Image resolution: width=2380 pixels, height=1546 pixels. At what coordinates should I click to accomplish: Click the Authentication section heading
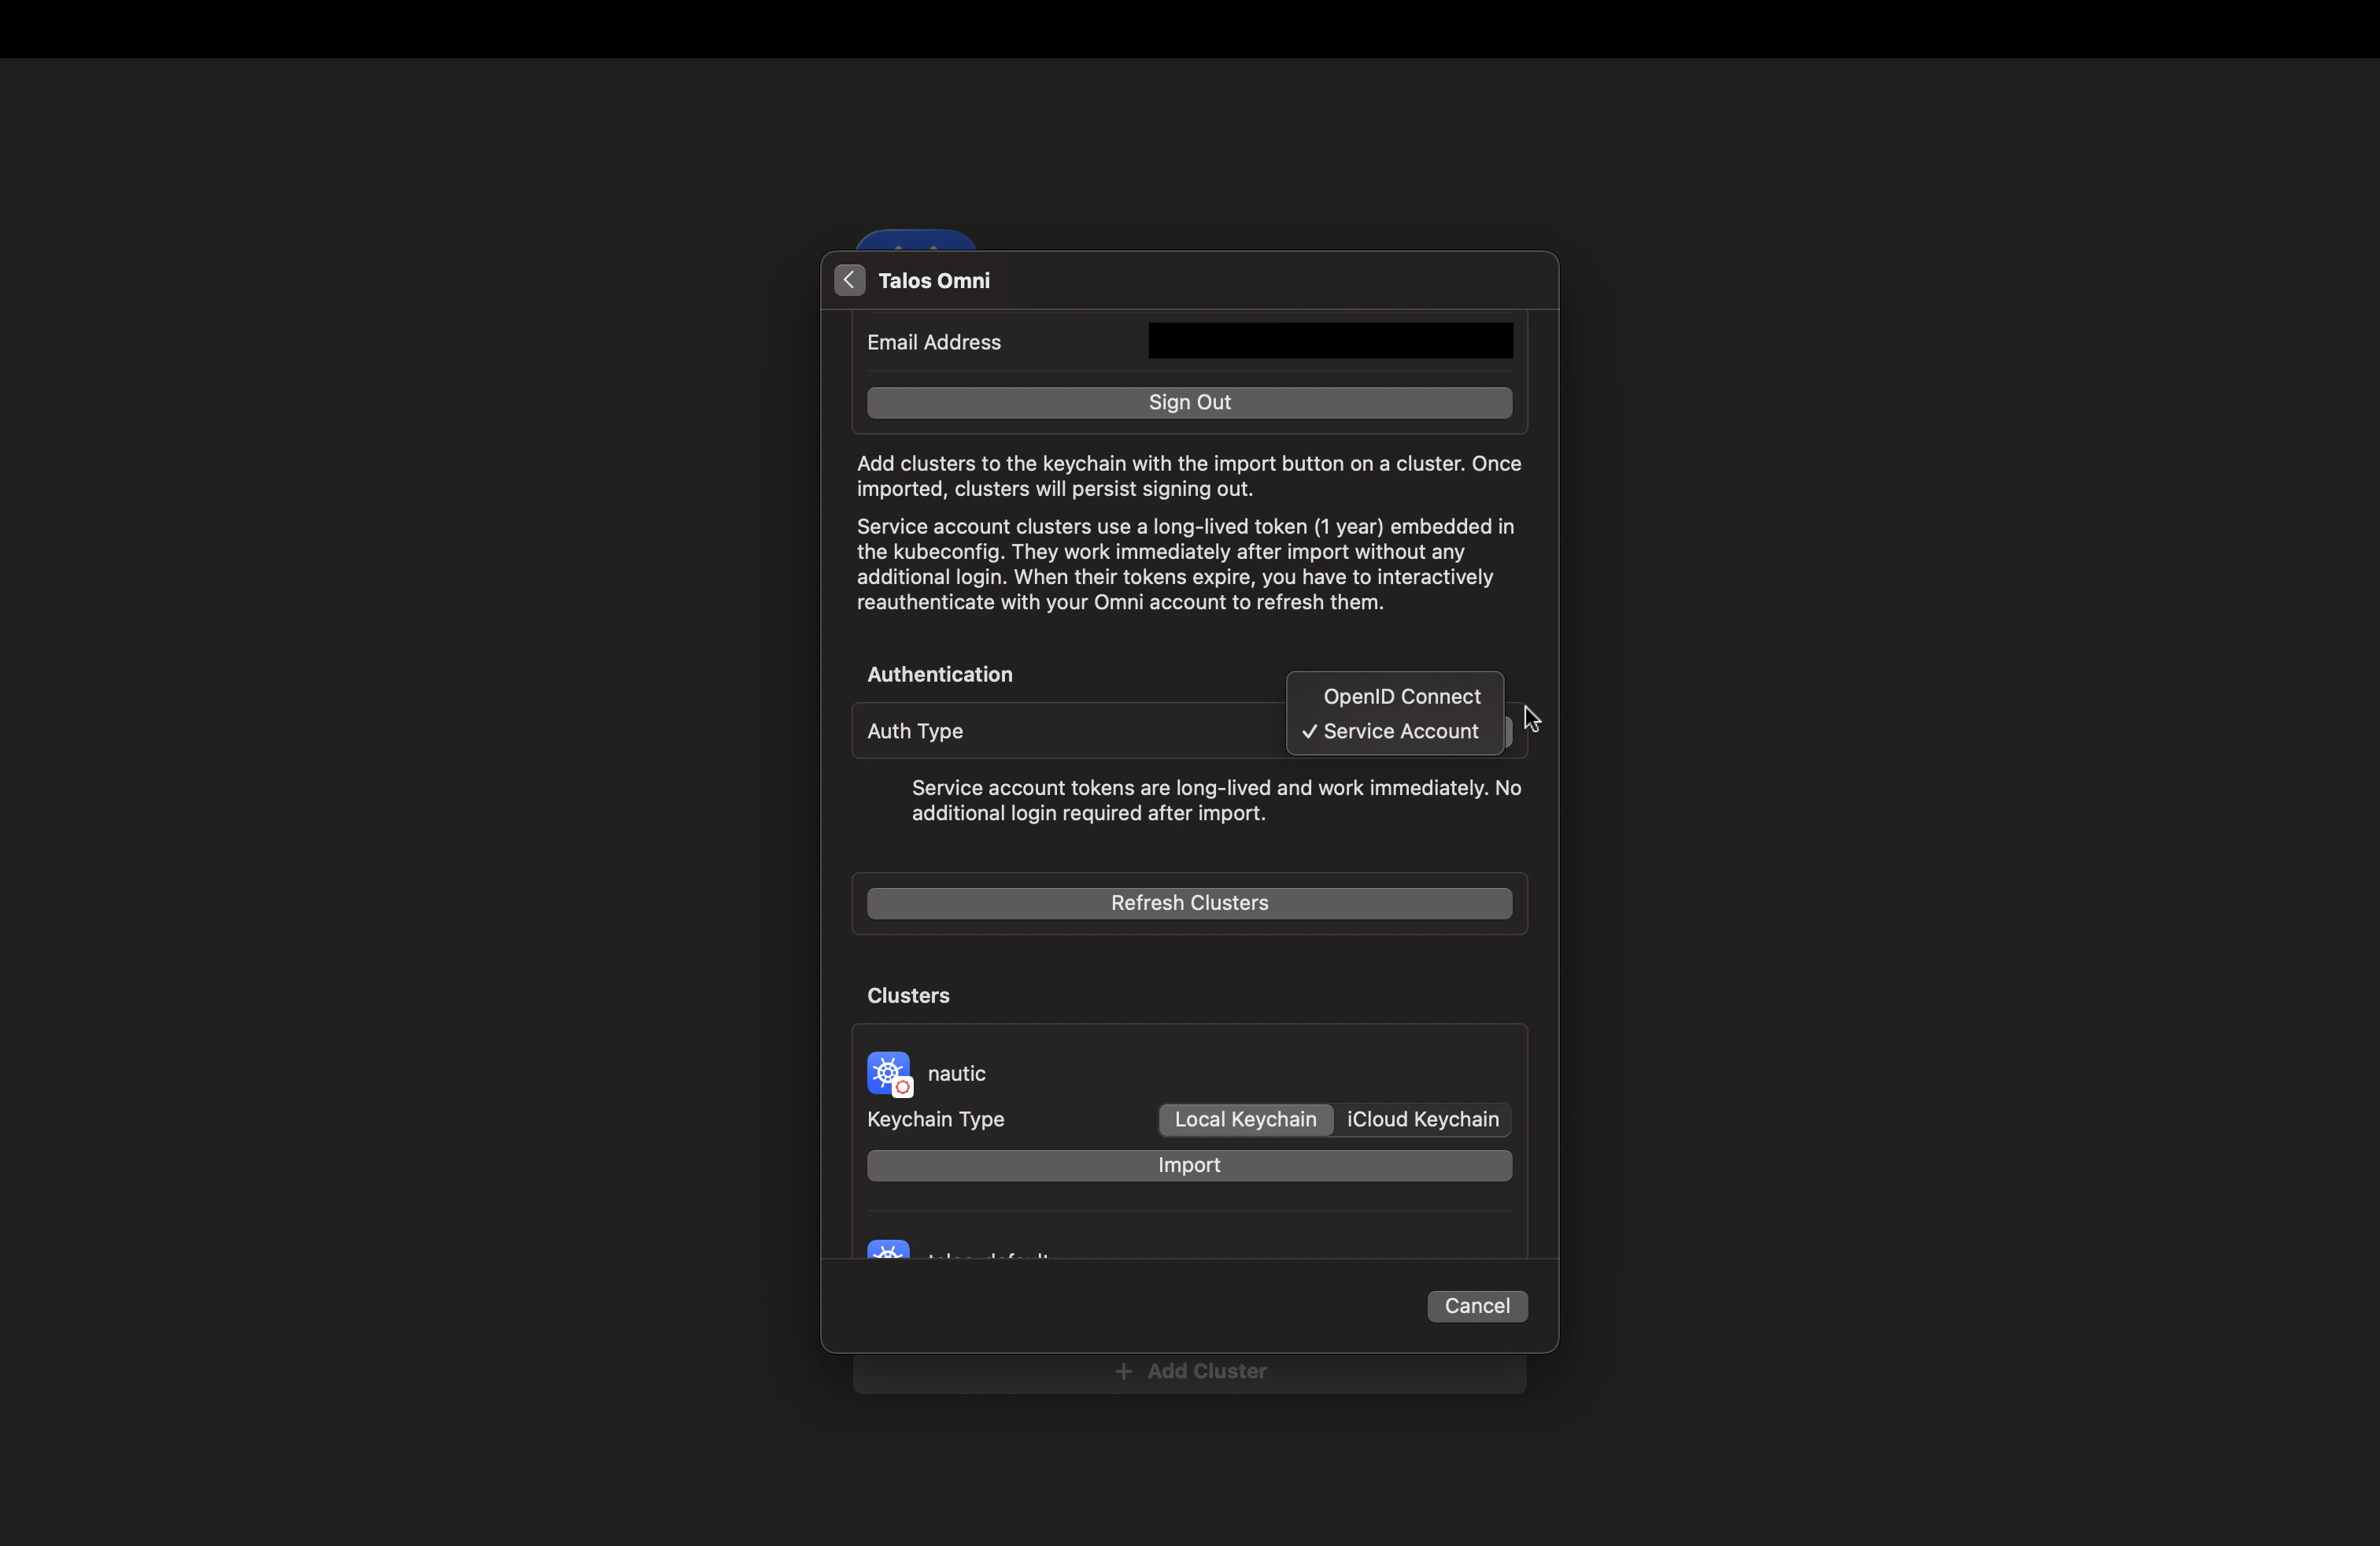(x=939, y=674)
